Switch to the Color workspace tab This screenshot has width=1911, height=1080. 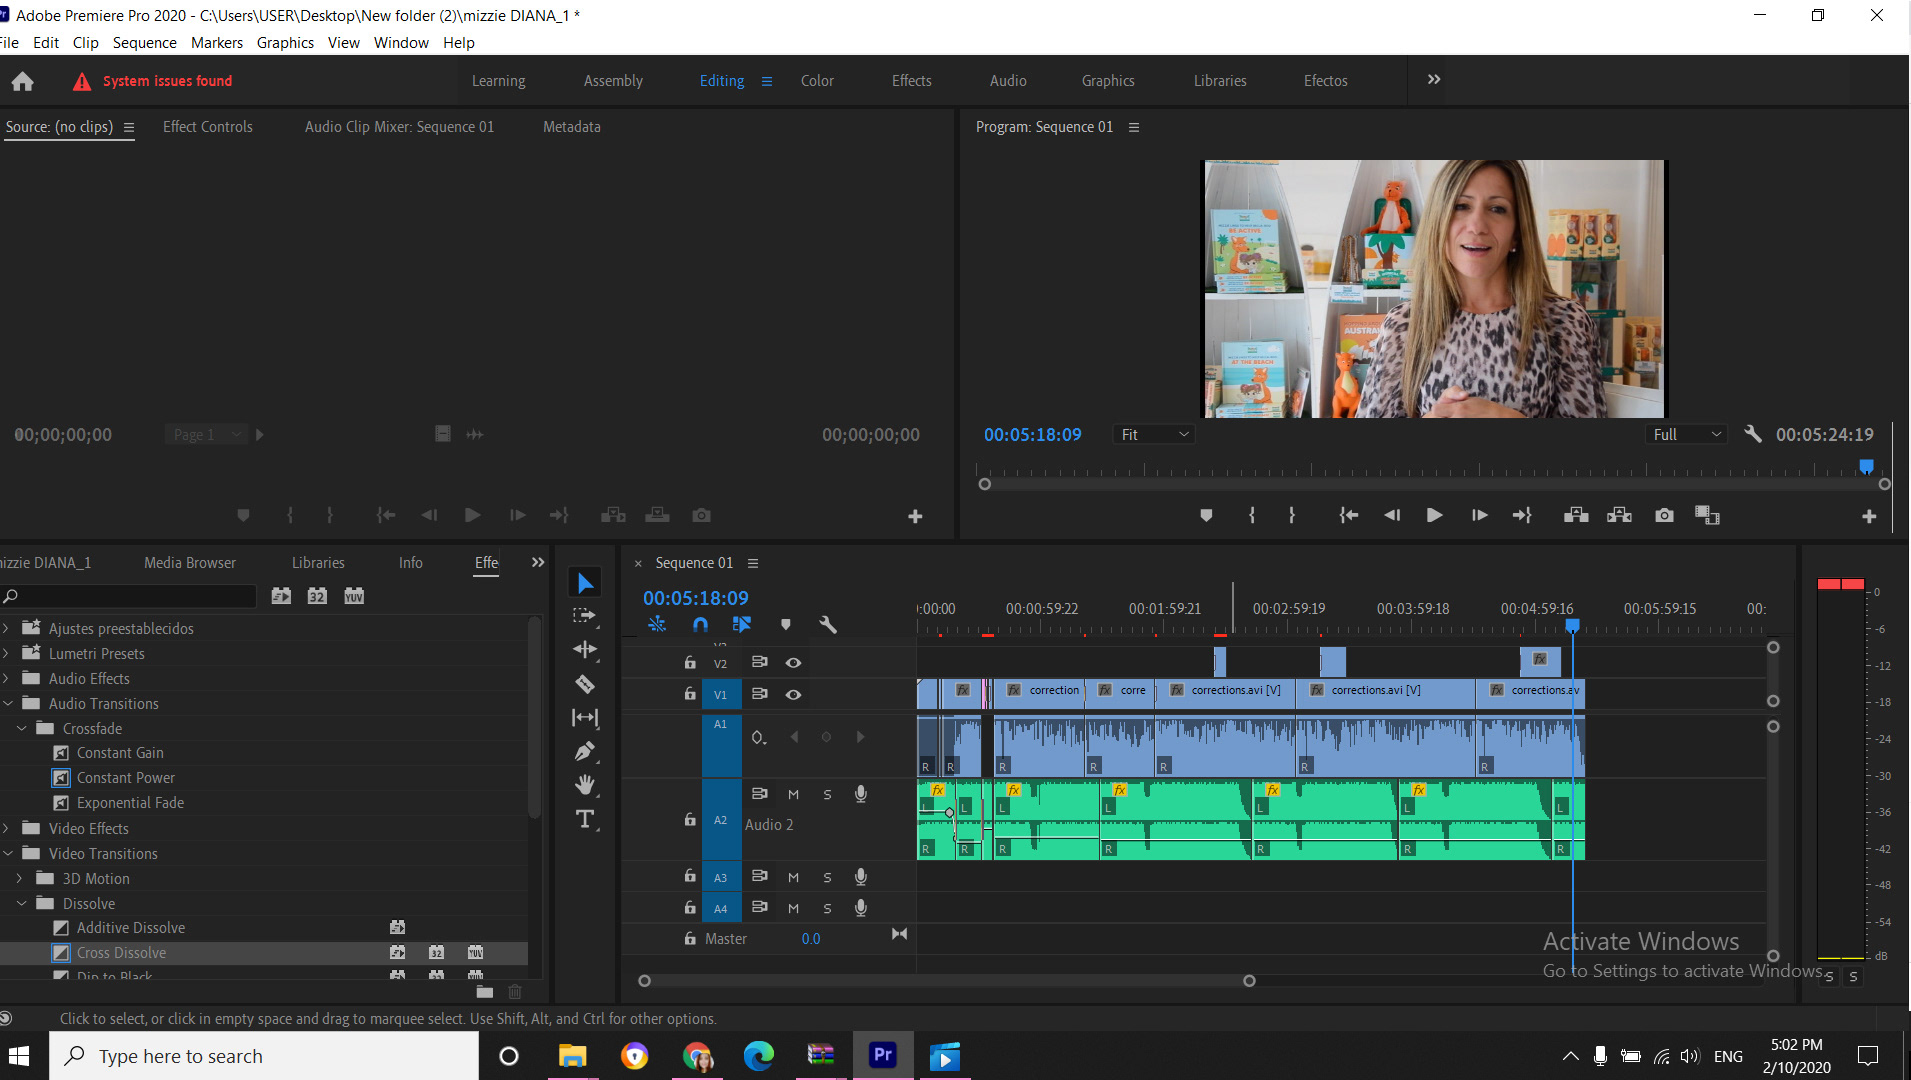(816, 81)
